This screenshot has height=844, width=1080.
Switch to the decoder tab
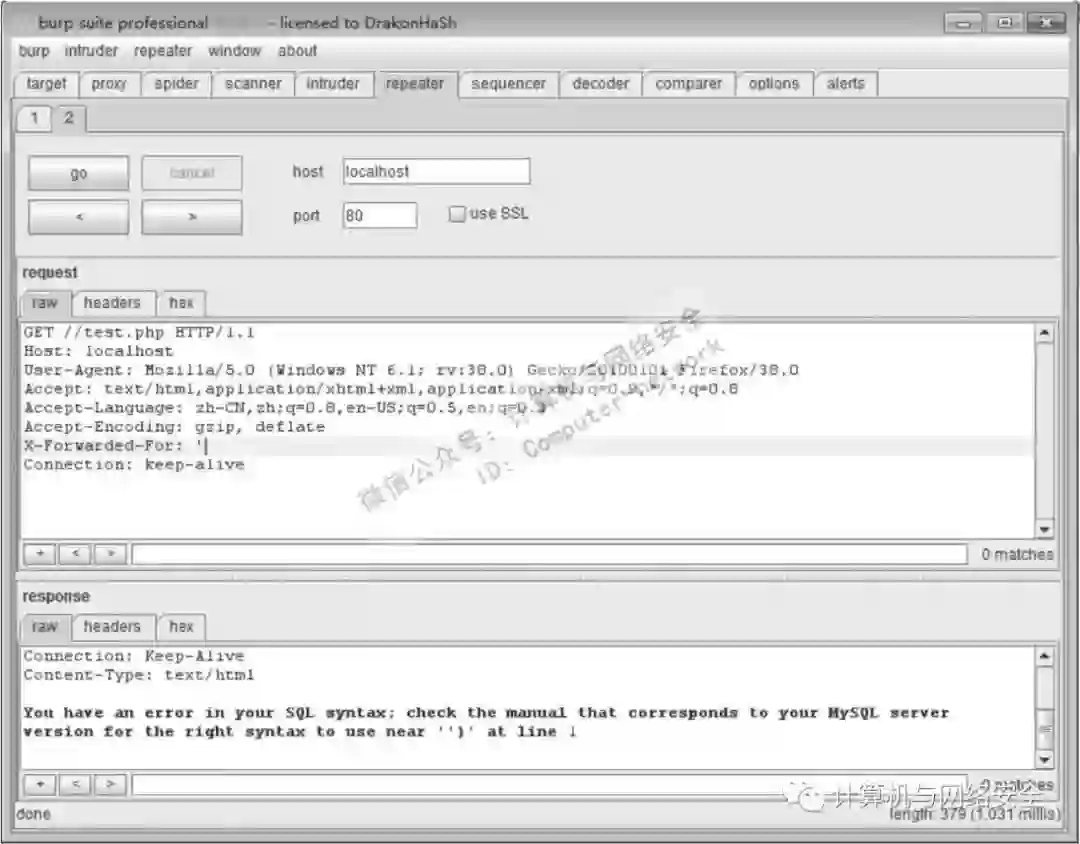601,84
